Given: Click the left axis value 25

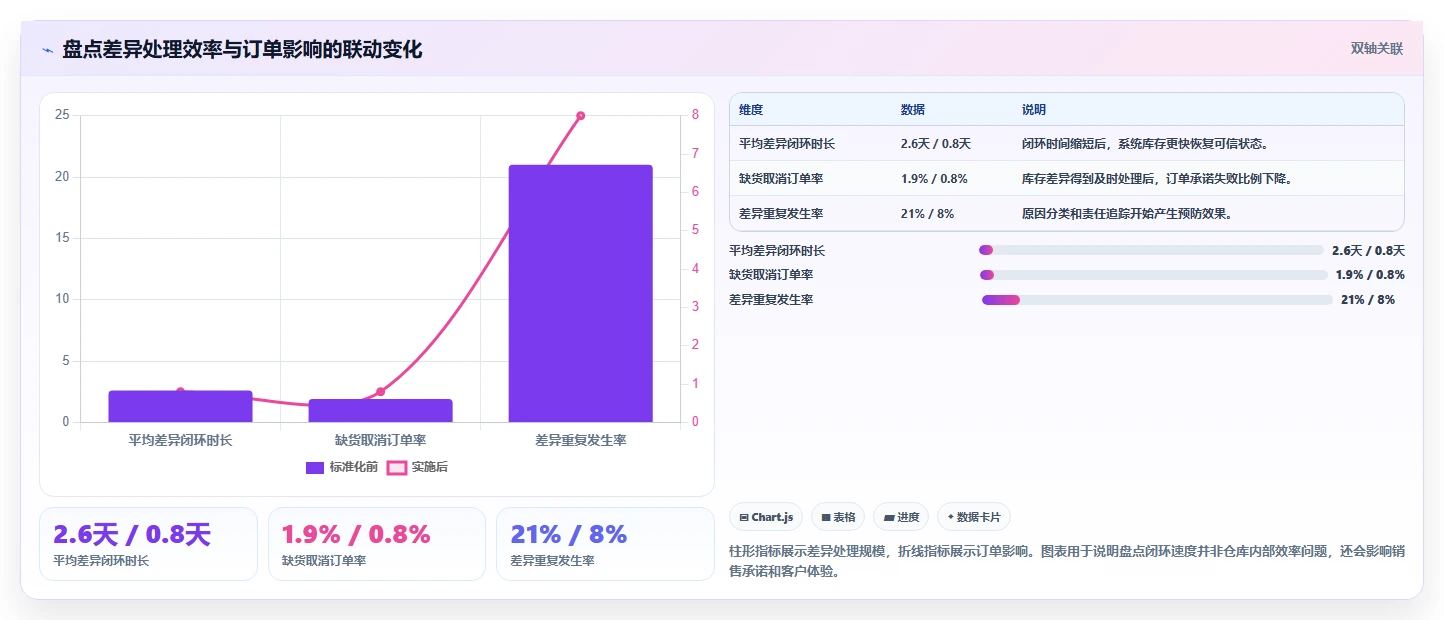Looking at the screenshot, I should [62, 115].
